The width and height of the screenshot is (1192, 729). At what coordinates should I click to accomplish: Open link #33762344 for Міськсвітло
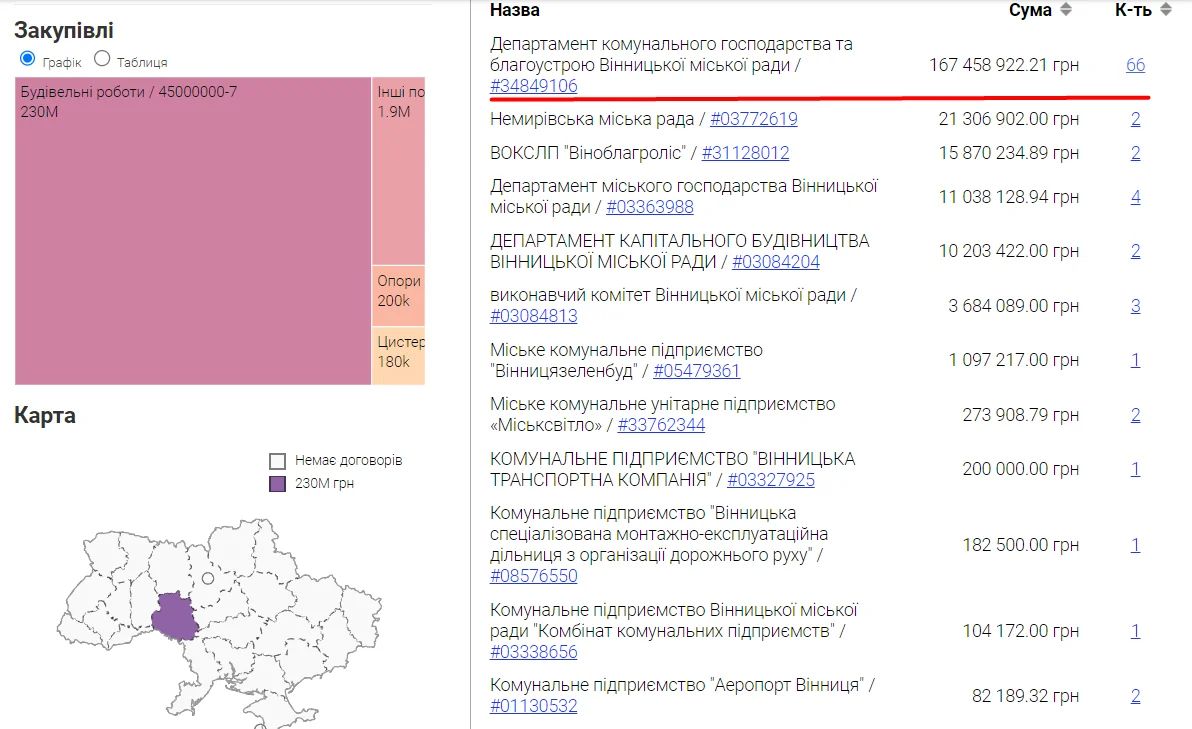coord(661,425)
